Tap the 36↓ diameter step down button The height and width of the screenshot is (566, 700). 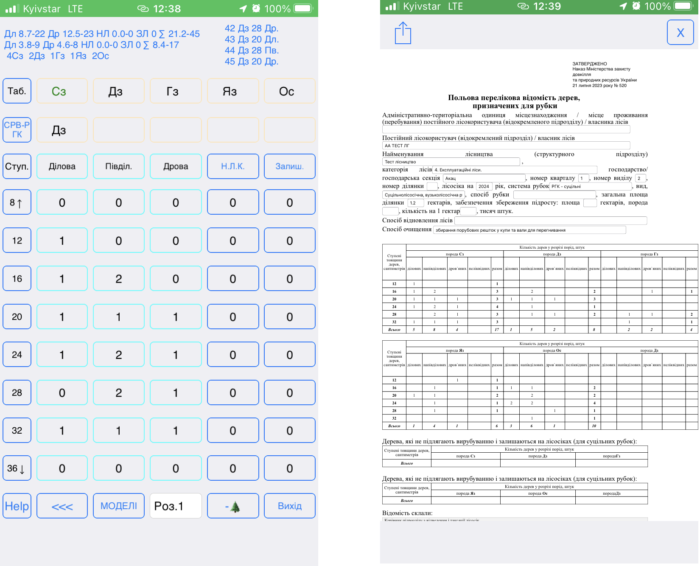click(16, 468)
